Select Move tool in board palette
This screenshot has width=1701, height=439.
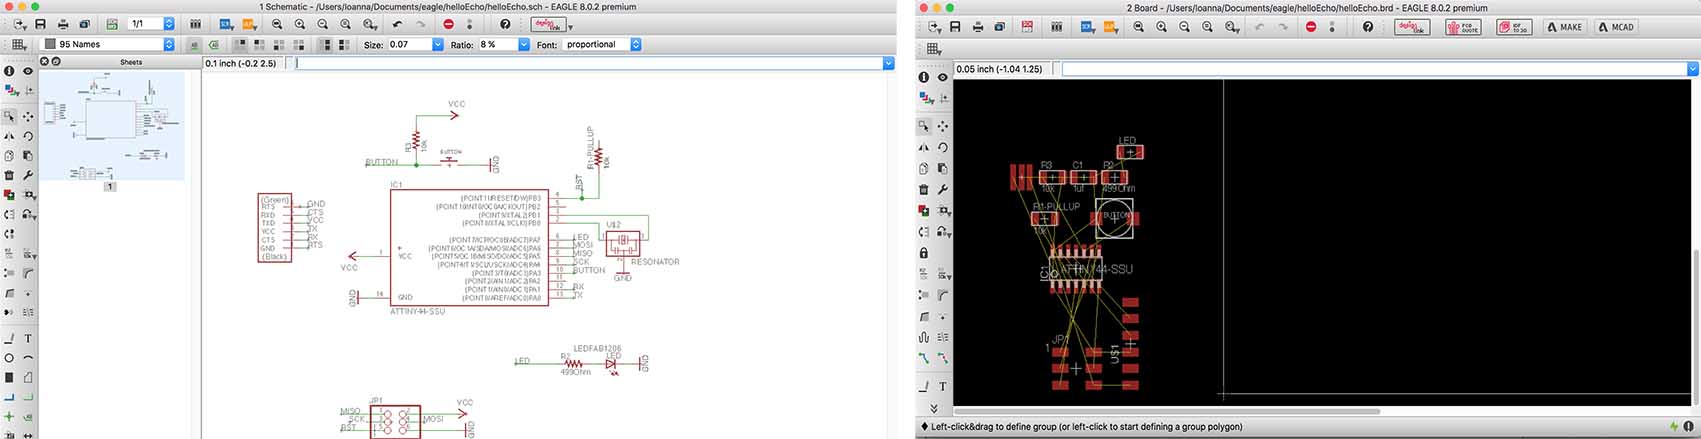pyautogui.click(x=942, y=127)
